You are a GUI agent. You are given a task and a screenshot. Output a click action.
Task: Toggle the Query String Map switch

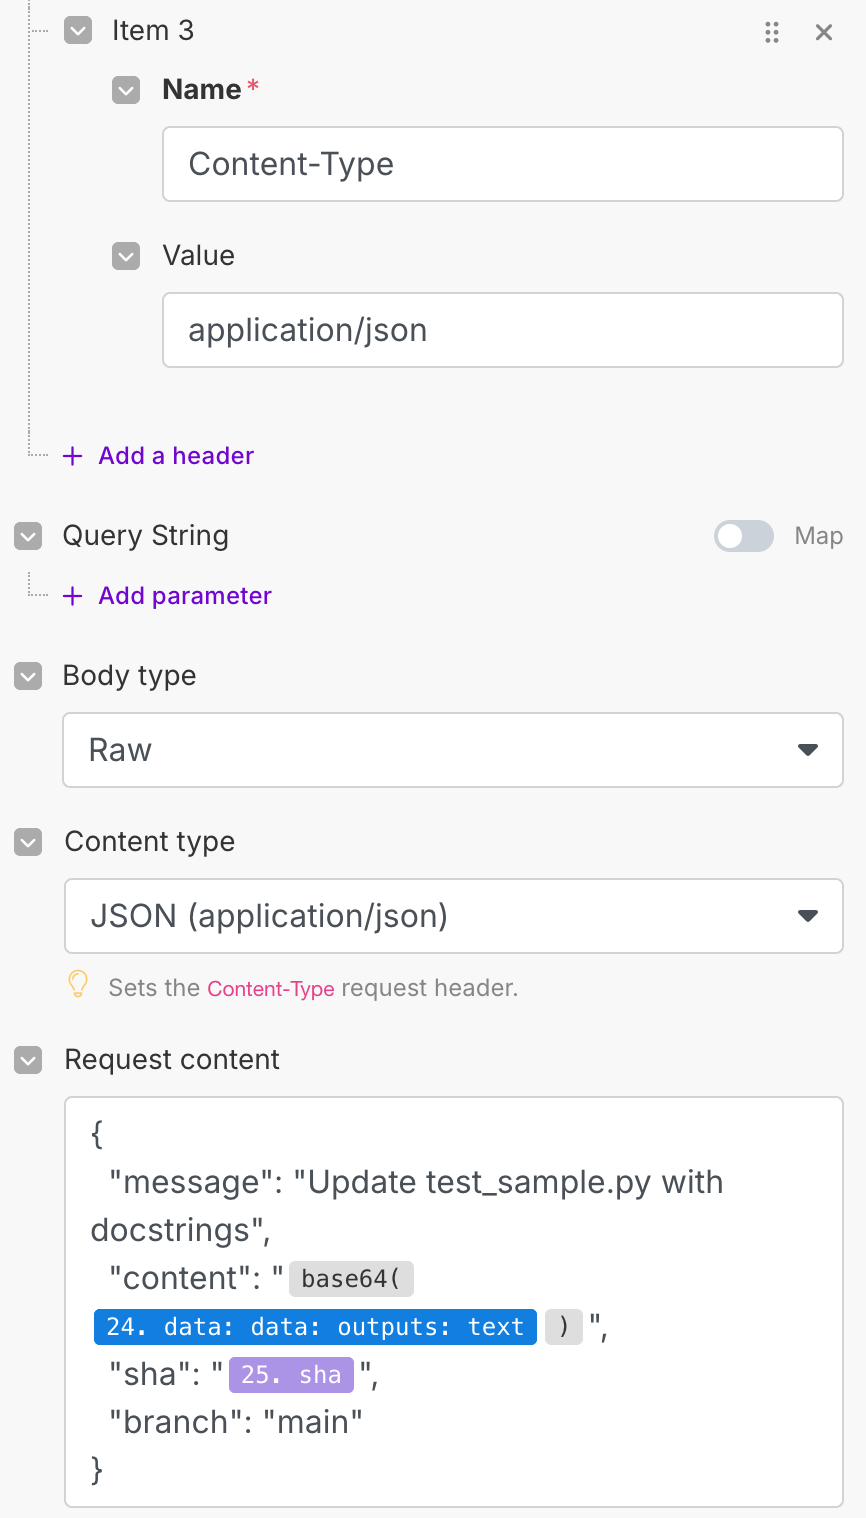click(744, 536)
